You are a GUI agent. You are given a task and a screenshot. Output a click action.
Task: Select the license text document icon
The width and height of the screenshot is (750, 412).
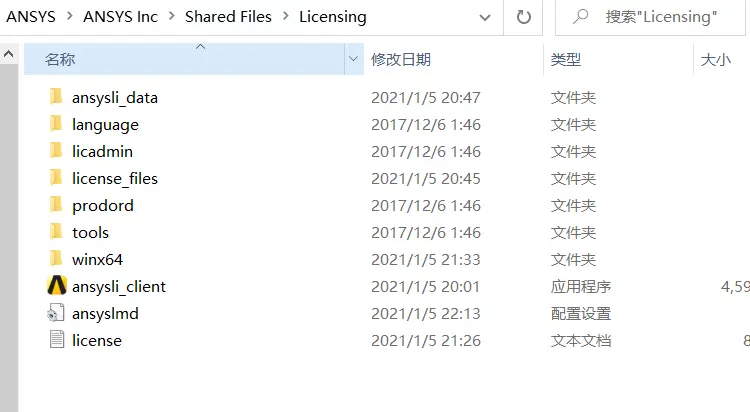tap(57, 340)
